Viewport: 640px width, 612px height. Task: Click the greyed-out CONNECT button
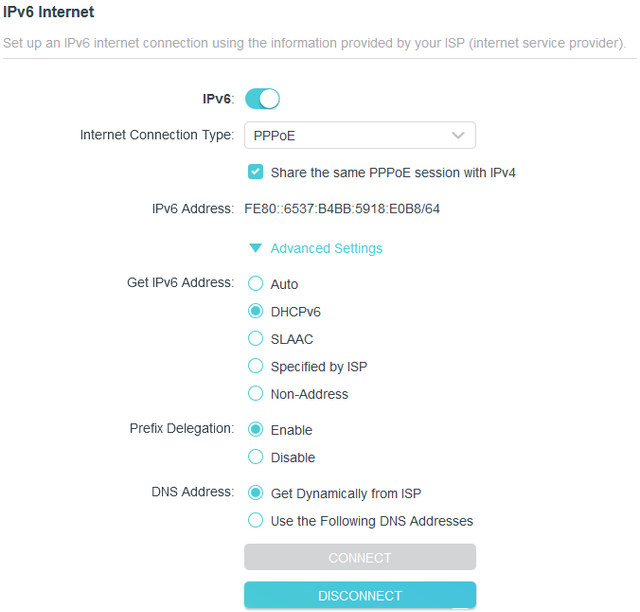click(360, 557)
